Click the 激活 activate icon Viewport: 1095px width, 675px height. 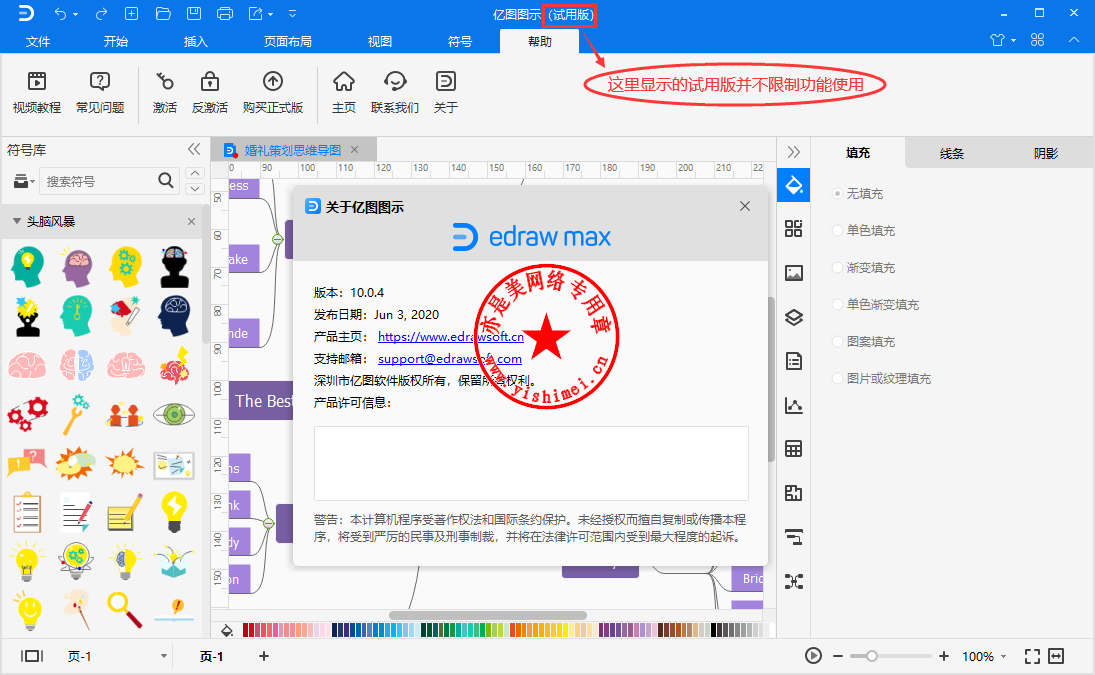[x=165, y=91]
